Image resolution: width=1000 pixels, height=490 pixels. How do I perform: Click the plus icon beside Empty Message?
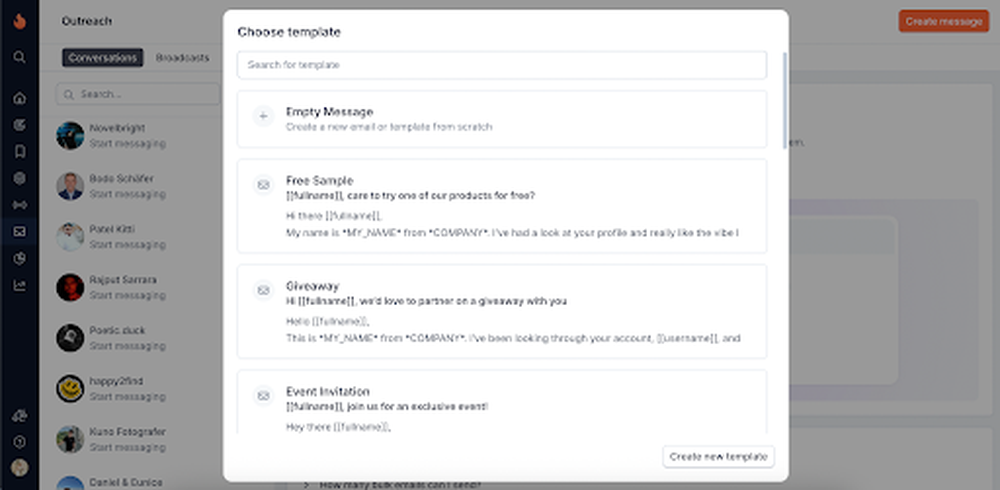(x=263, y=116)
